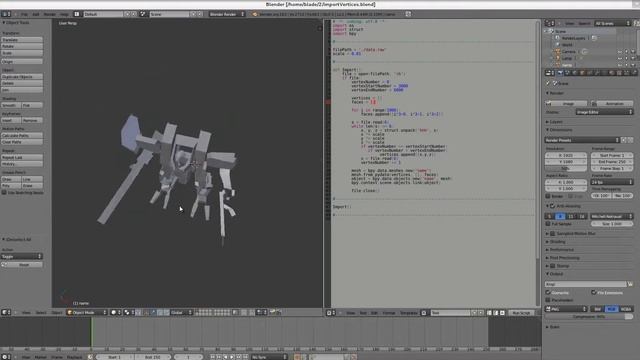The width and height of the screenshot is (640, 360).
Task: Toggle Use Rendering Nodes checkbox in tool shelf
Action: click(4, 193)
